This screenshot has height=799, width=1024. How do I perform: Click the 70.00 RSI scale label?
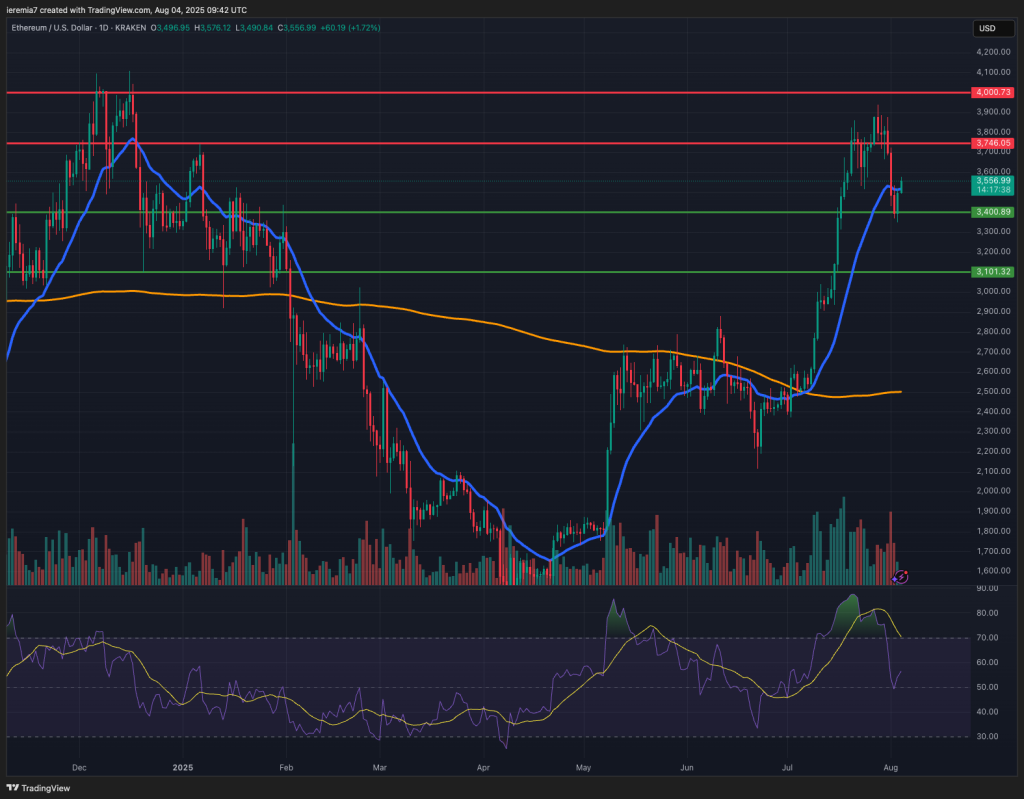click(x=989, y=638)
